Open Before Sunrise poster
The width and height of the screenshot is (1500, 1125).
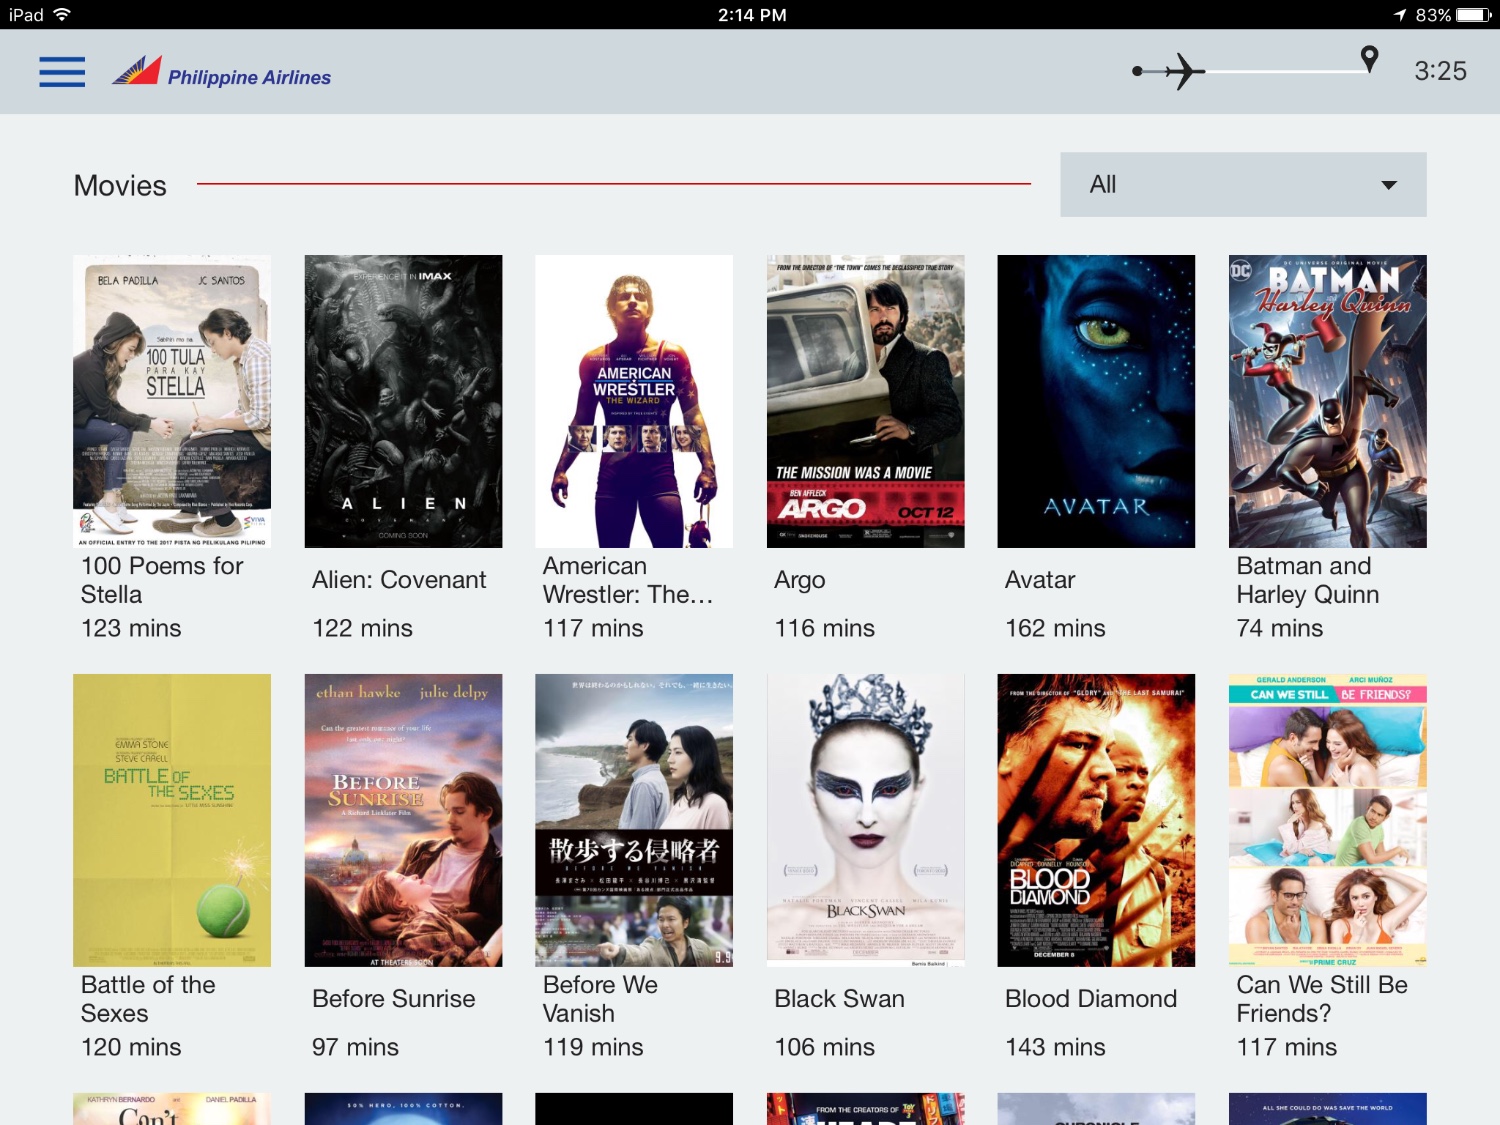(x=403, y=820)
